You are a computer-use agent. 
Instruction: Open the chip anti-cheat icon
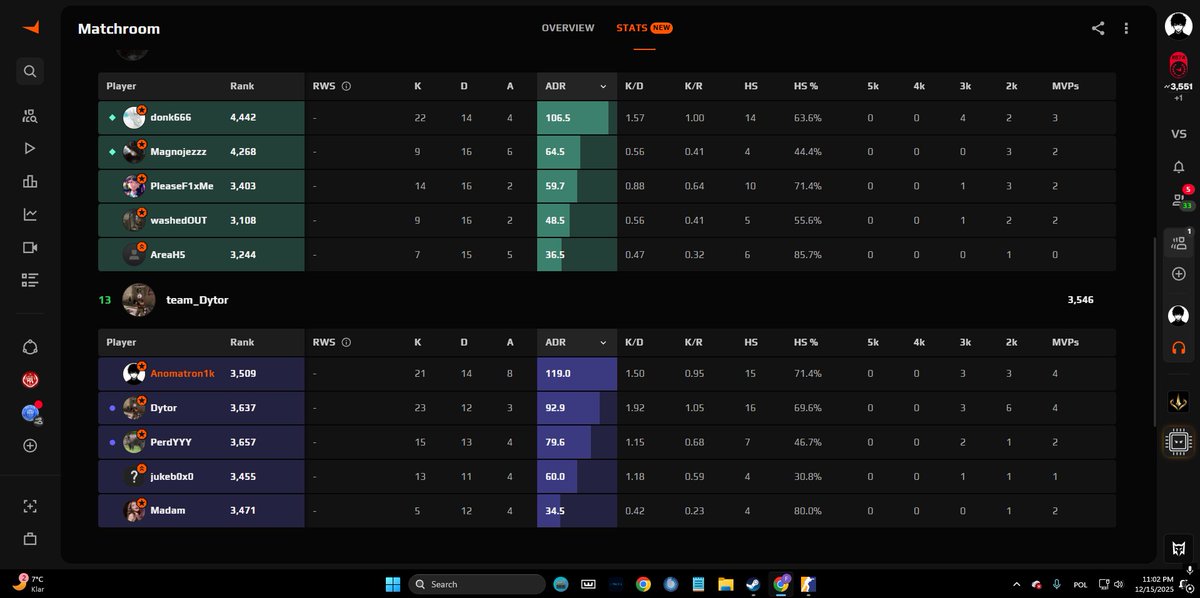click(1178, 441)
